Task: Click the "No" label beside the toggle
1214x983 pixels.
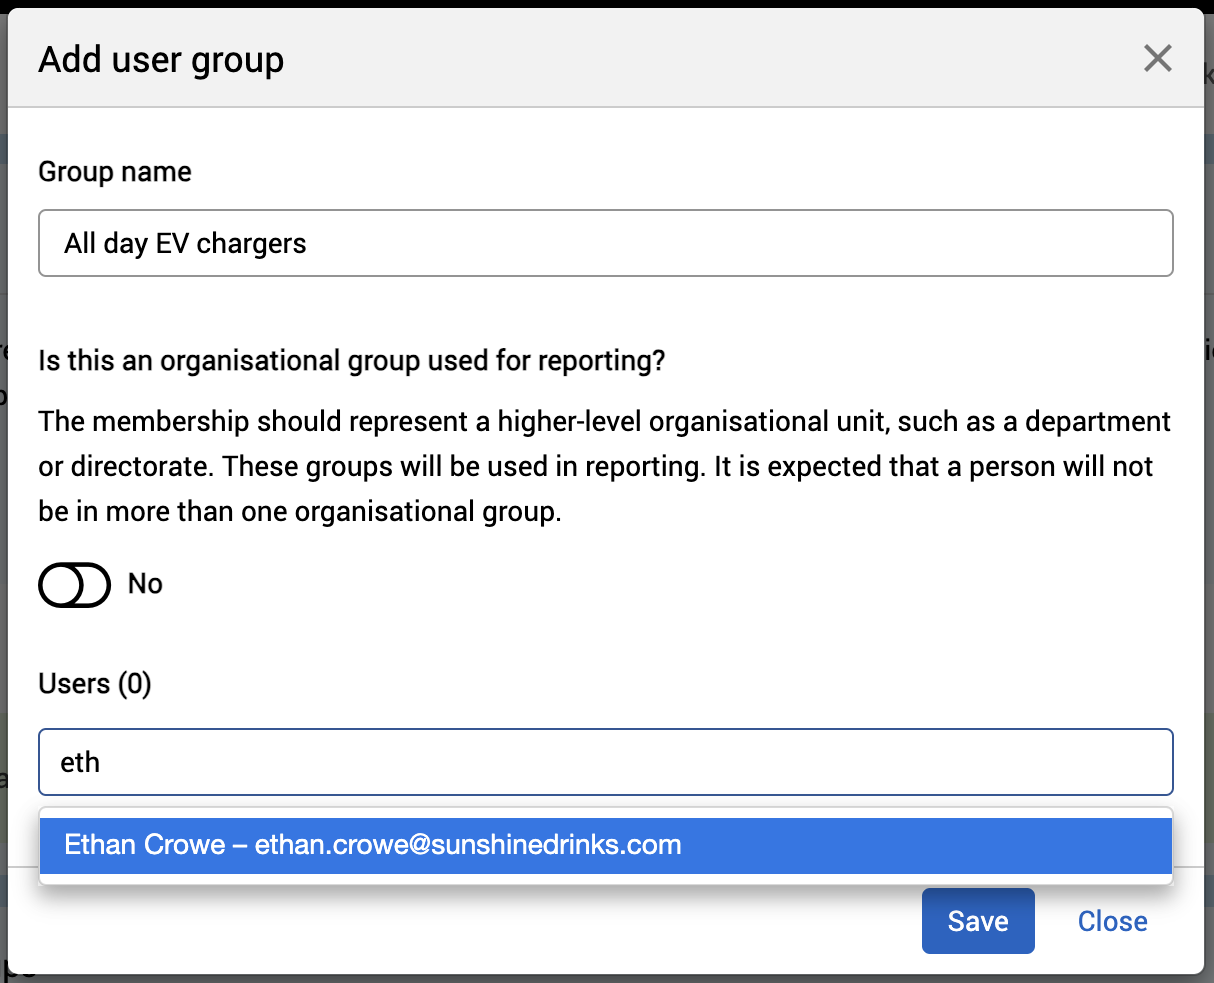Action: pos(145,584)
